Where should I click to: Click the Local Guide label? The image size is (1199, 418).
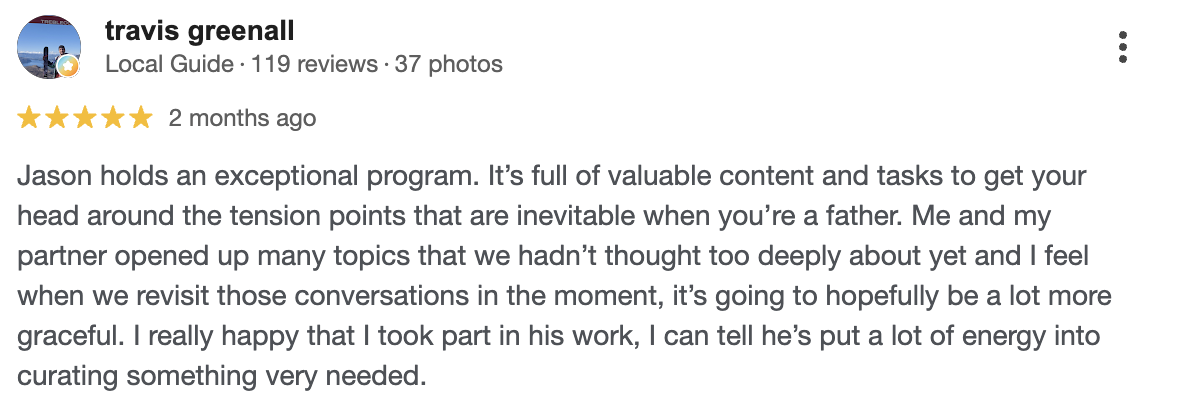[169, 64]
